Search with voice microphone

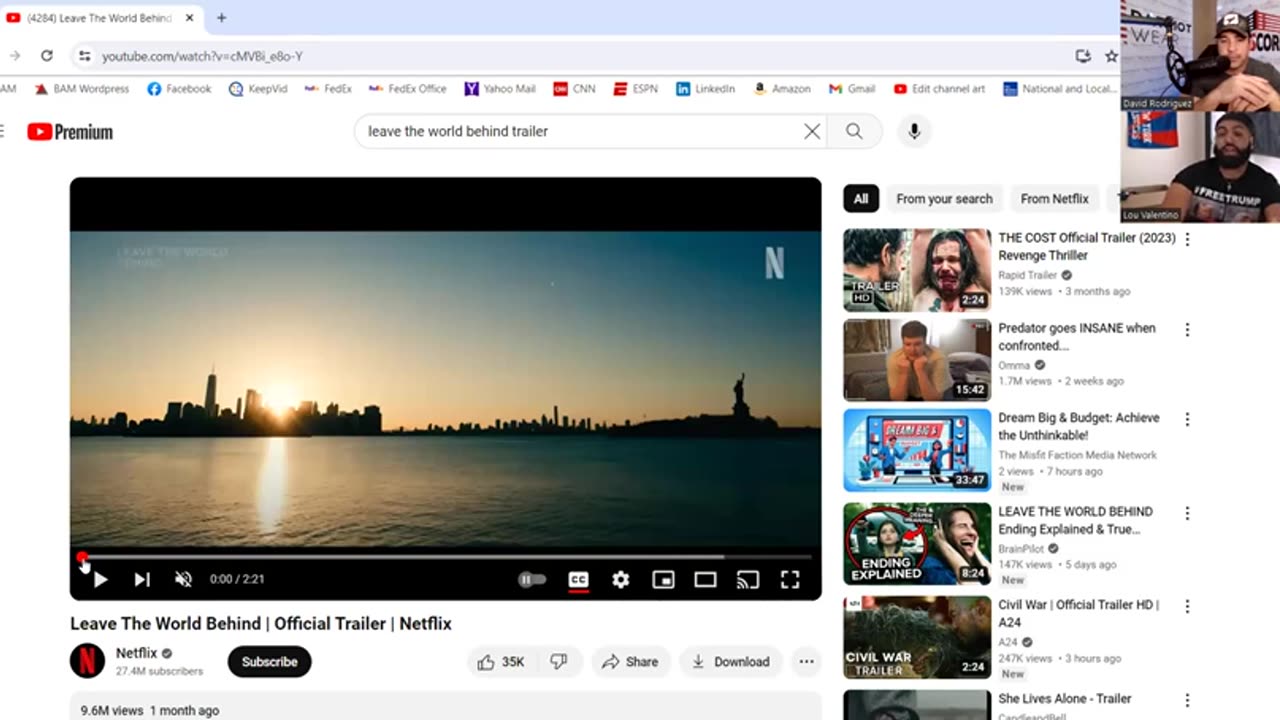click(914, 131)
